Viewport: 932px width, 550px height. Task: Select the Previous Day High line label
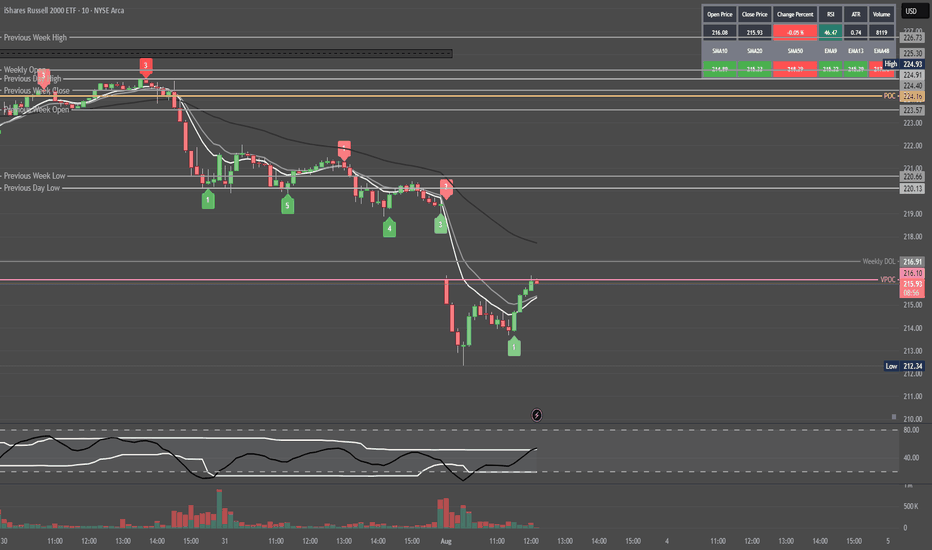(x=32, y=78)
